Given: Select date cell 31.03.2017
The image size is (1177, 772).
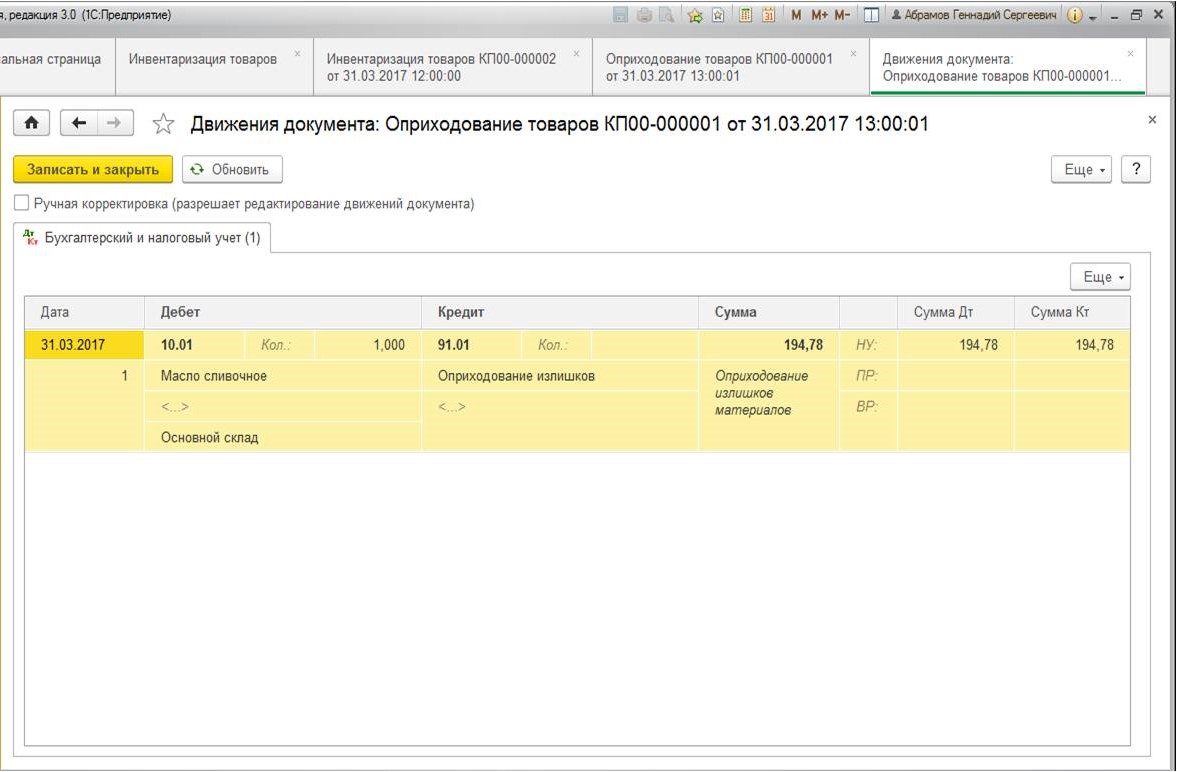Looking at the screenshot, I should tap(84, 345).
